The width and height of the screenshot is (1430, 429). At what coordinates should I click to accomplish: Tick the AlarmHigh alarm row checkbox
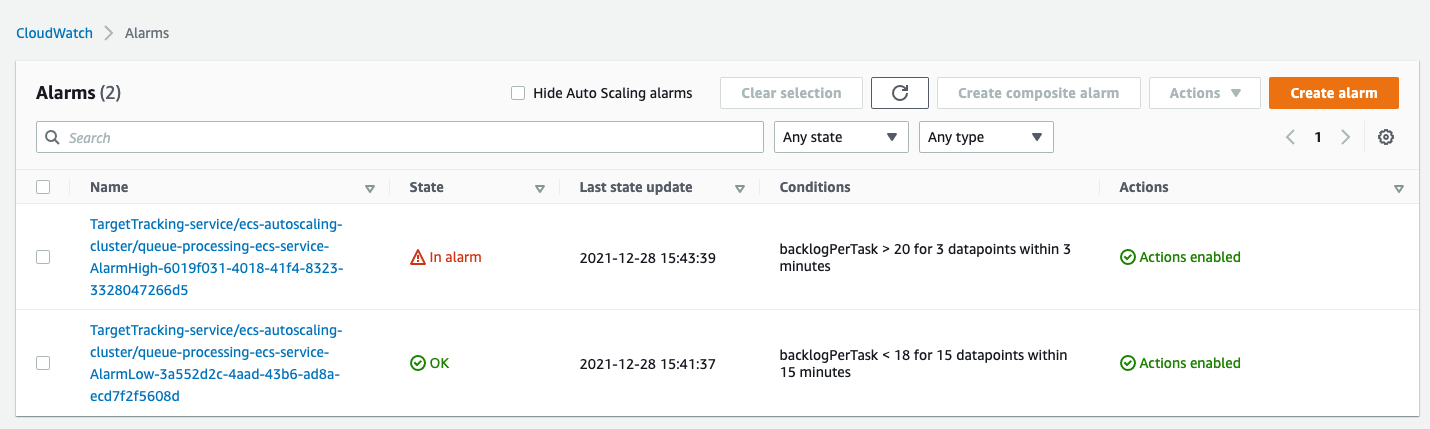tap(43, 257)
